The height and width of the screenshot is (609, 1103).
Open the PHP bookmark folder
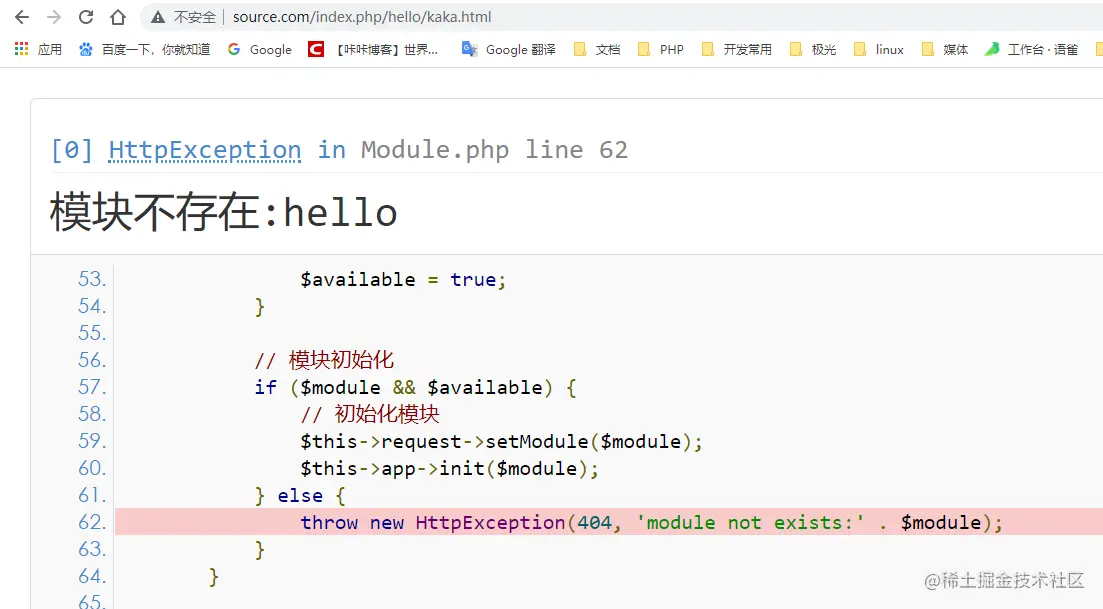coord(661,49)
